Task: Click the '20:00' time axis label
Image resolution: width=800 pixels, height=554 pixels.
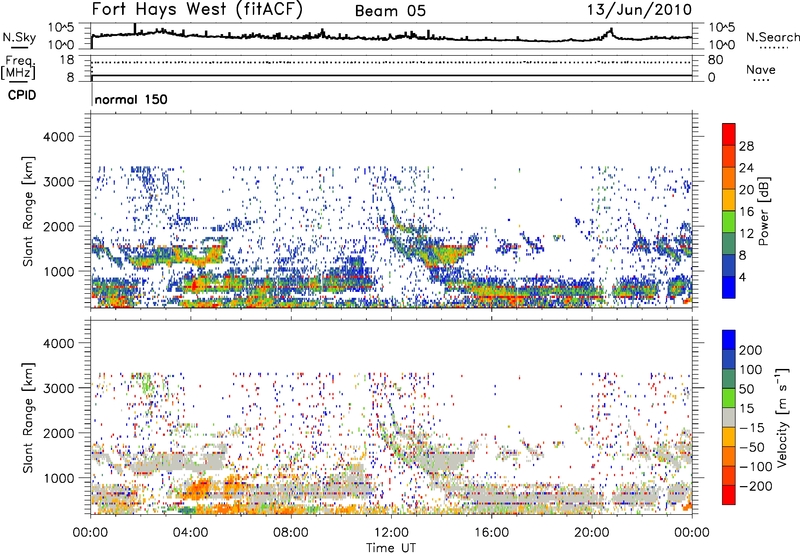Action: (592, 533)
